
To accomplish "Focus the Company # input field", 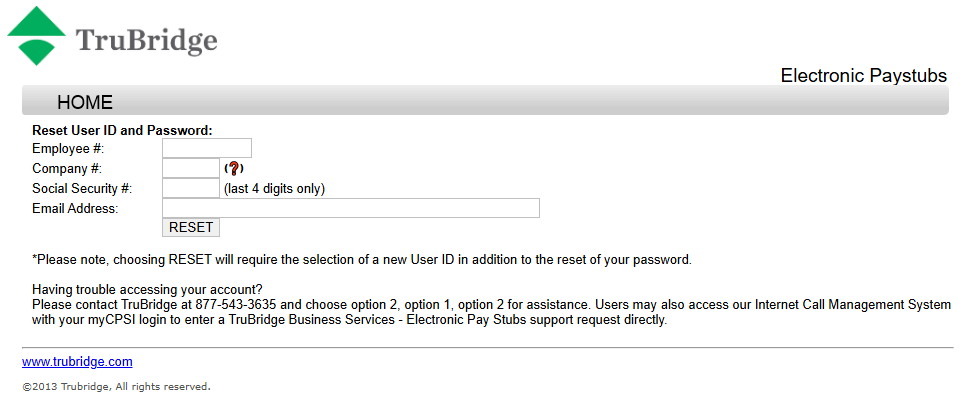I will pos(190,169).
